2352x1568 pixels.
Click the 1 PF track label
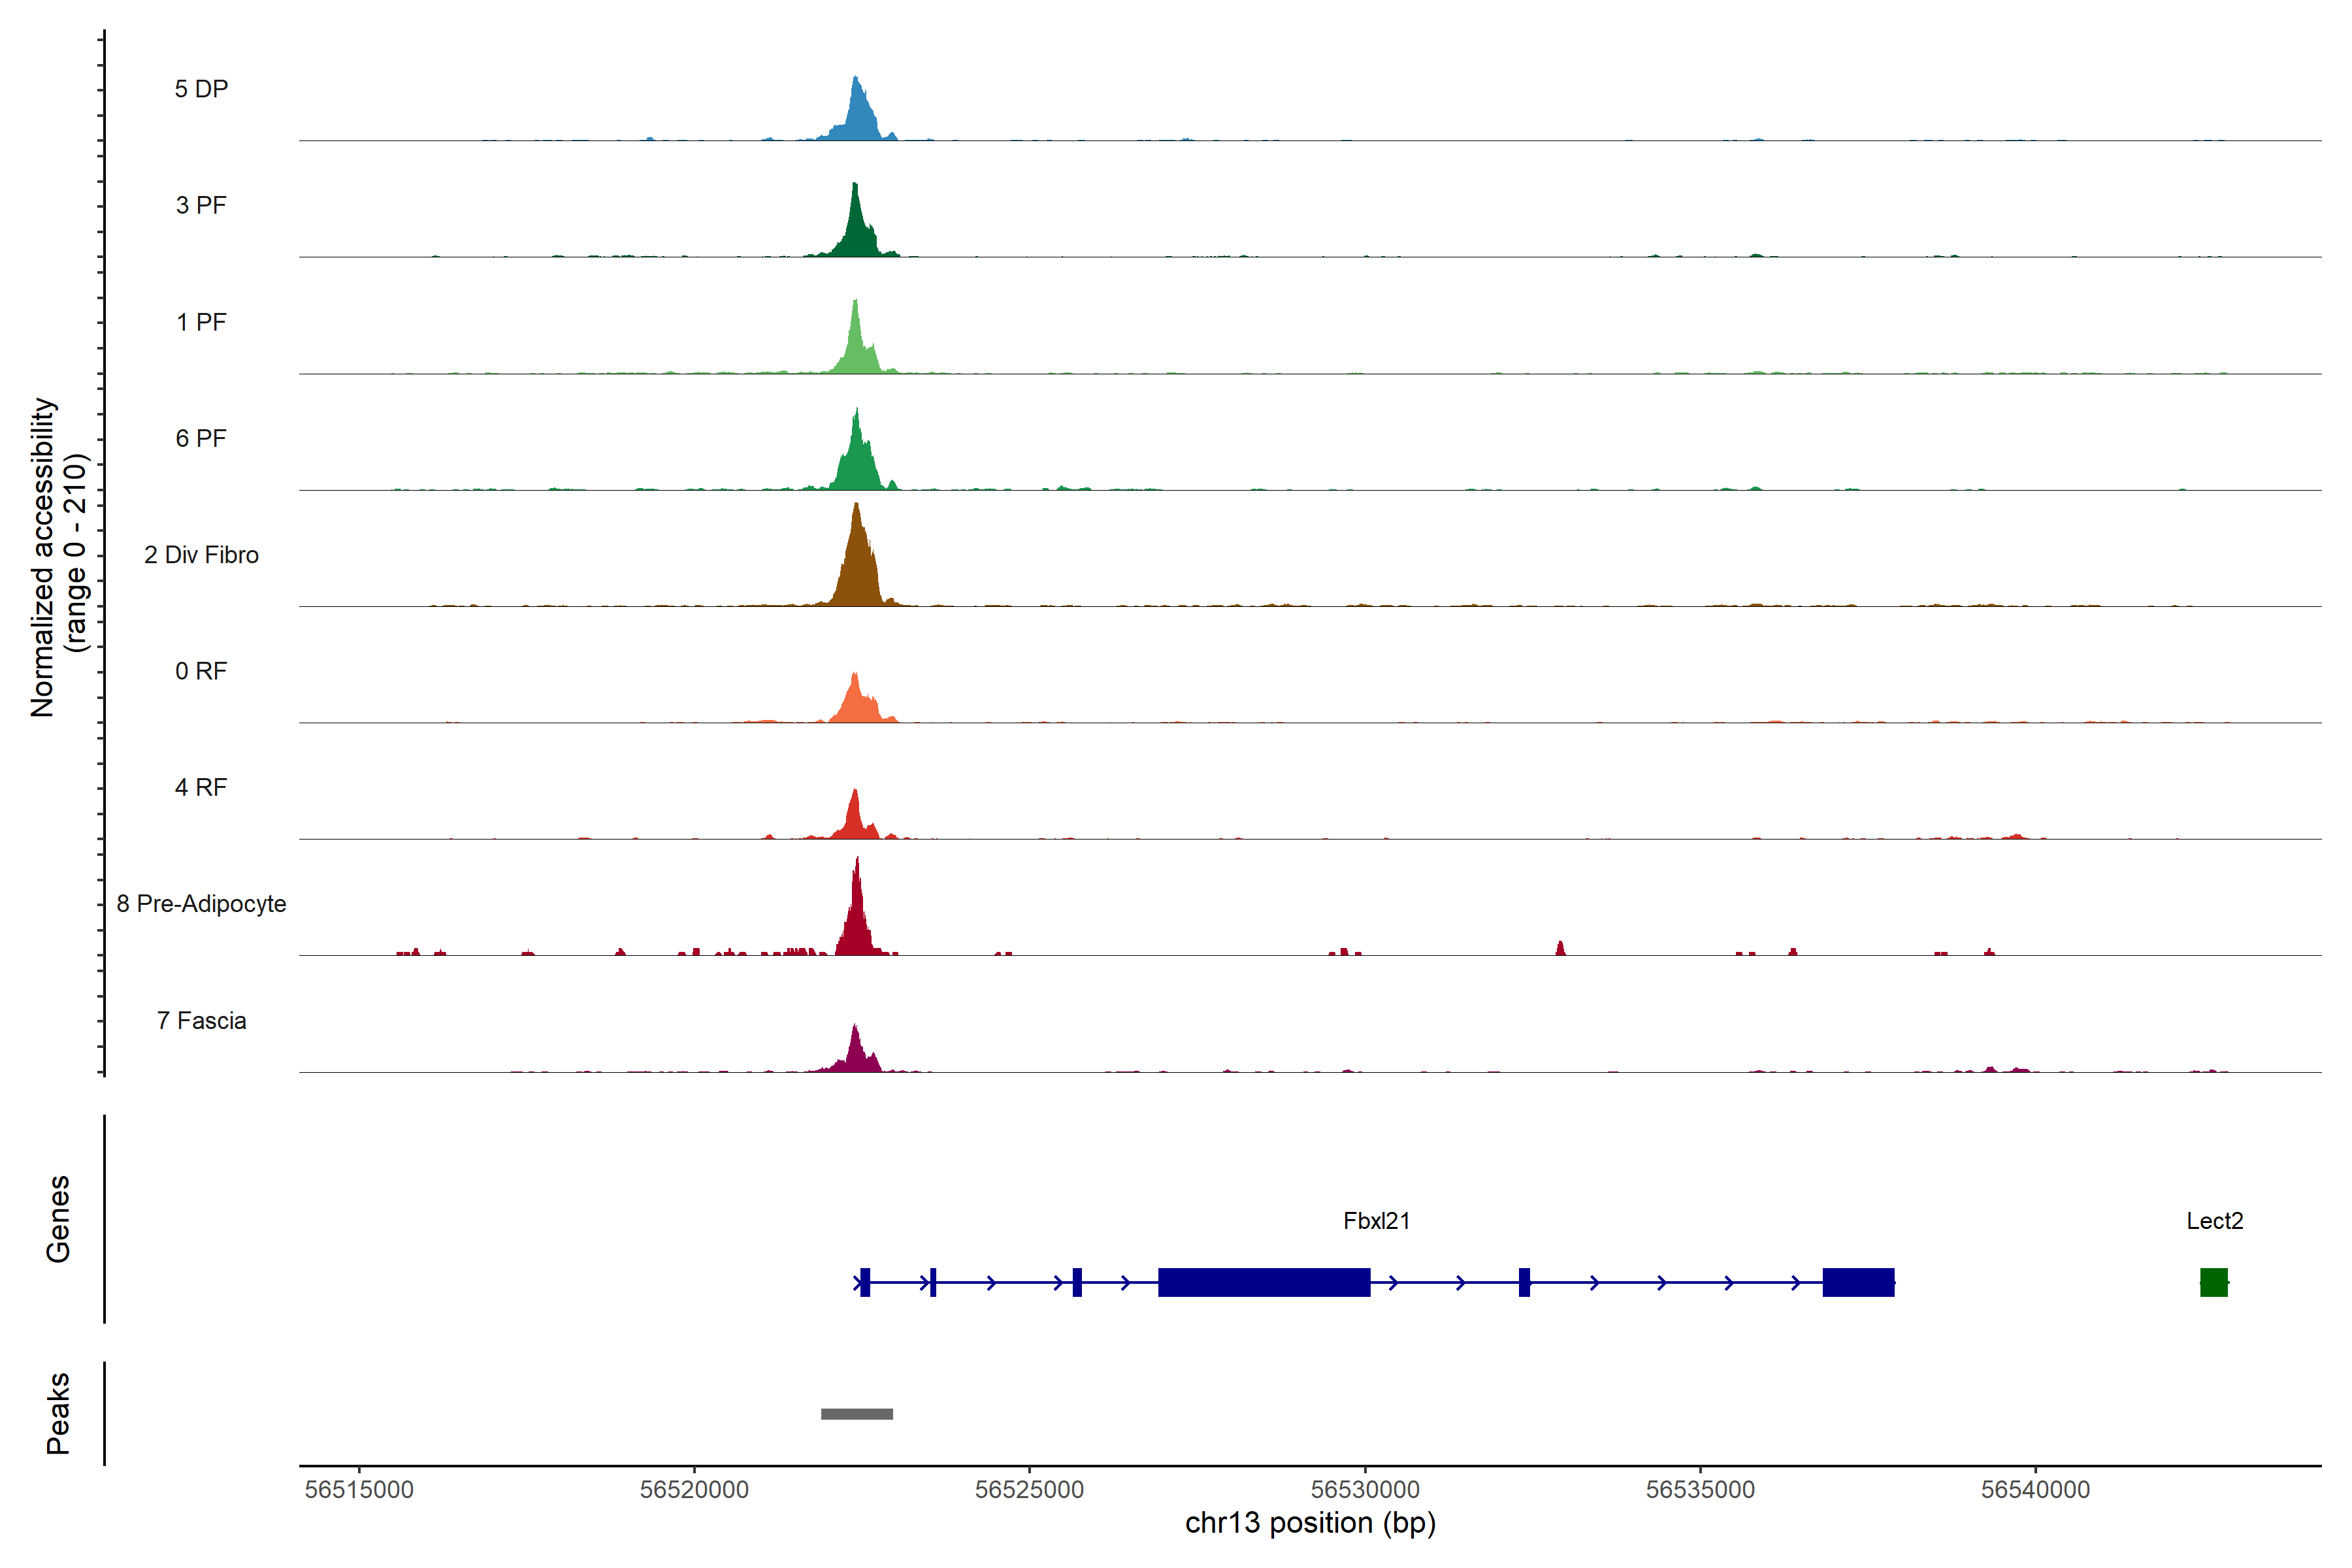[201, 322]
